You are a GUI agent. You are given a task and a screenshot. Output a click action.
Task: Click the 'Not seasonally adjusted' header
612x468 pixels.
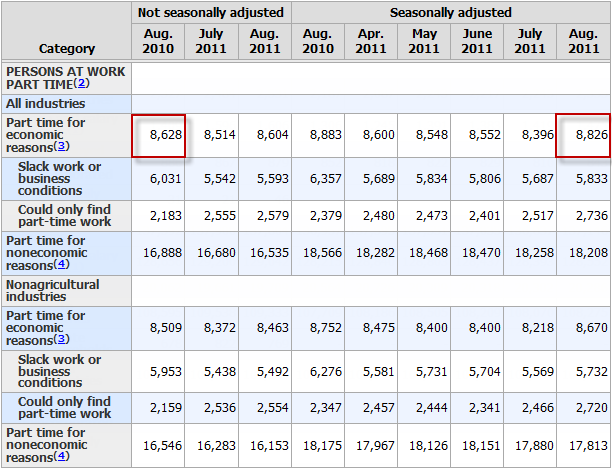tap(211, 12)
